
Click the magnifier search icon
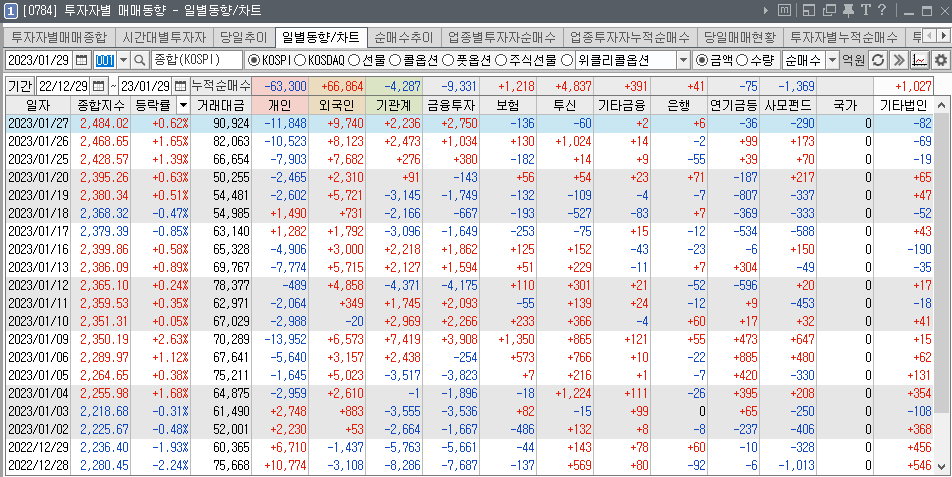pos(140,60)
